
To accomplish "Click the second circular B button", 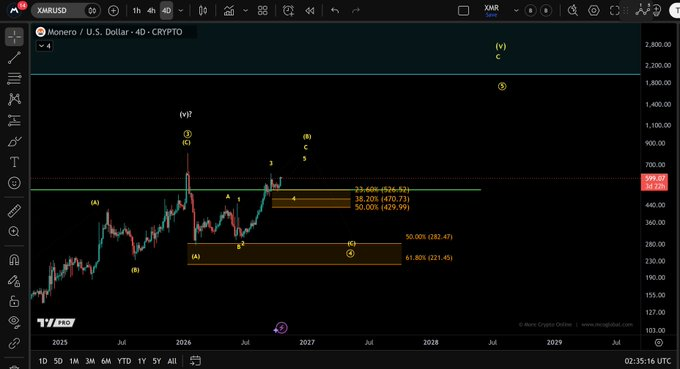I will (546, 10).
